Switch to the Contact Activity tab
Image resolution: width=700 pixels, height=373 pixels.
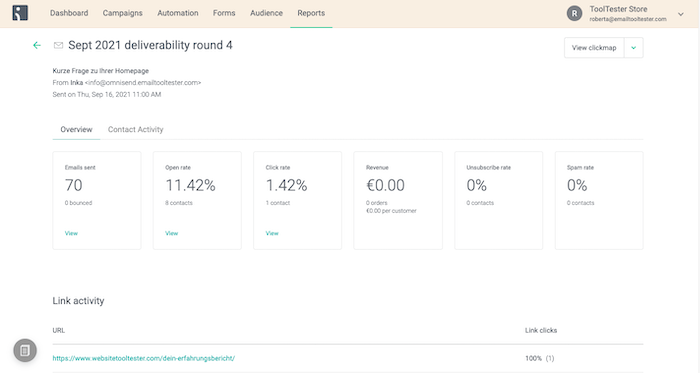pos(136,129)
